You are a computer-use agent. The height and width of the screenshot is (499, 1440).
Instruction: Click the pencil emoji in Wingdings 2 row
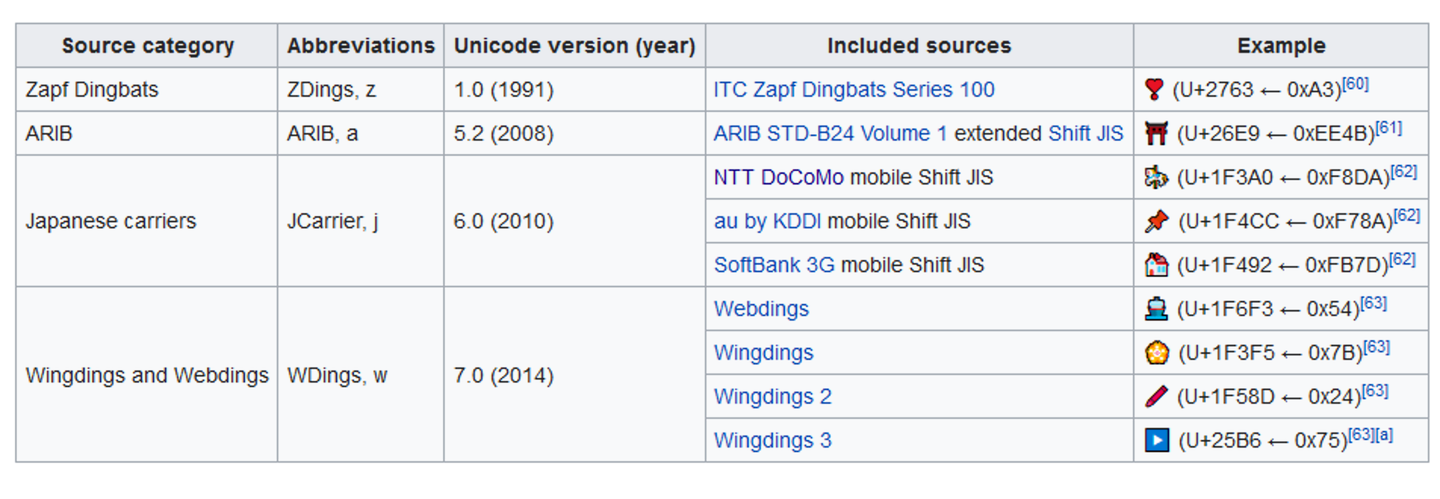(1157, 397)
